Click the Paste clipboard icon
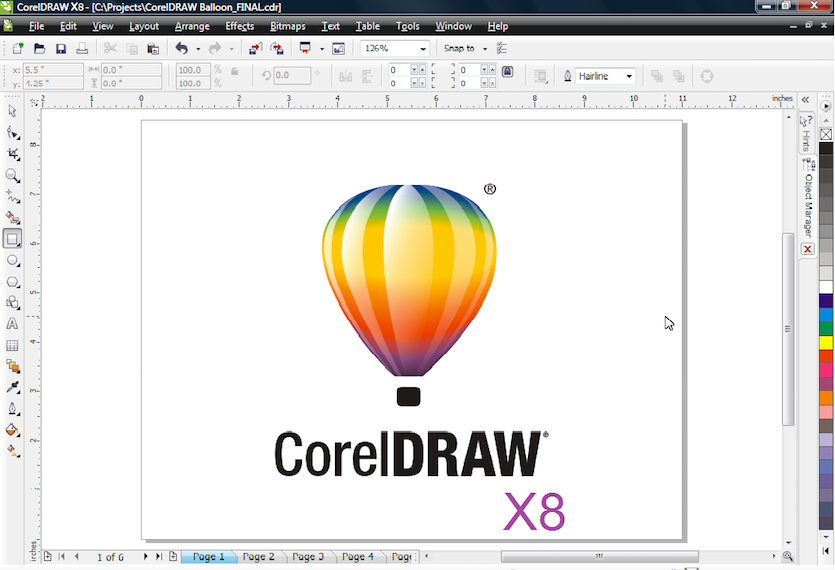835x570 pixels. click(x=153, y=48)
